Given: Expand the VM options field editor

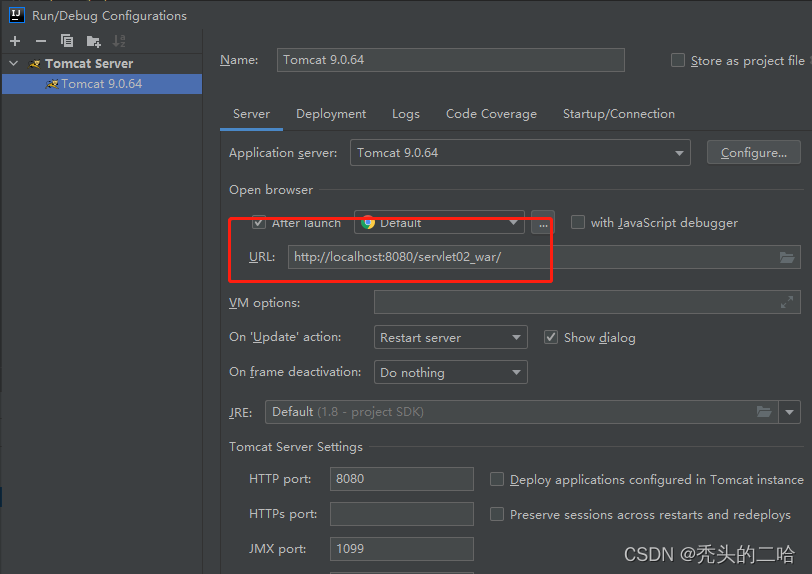Looking at the screenshot, I should (787, 302).
